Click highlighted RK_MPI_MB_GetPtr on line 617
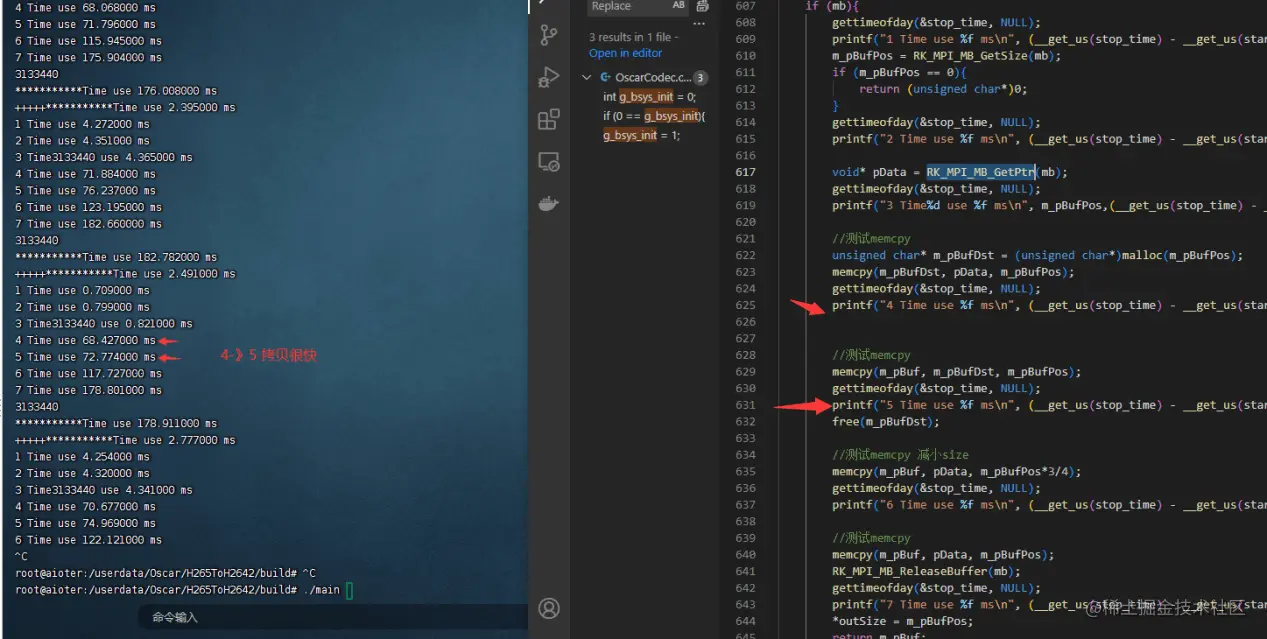The image size is (1267, 639). click(980, 172)
